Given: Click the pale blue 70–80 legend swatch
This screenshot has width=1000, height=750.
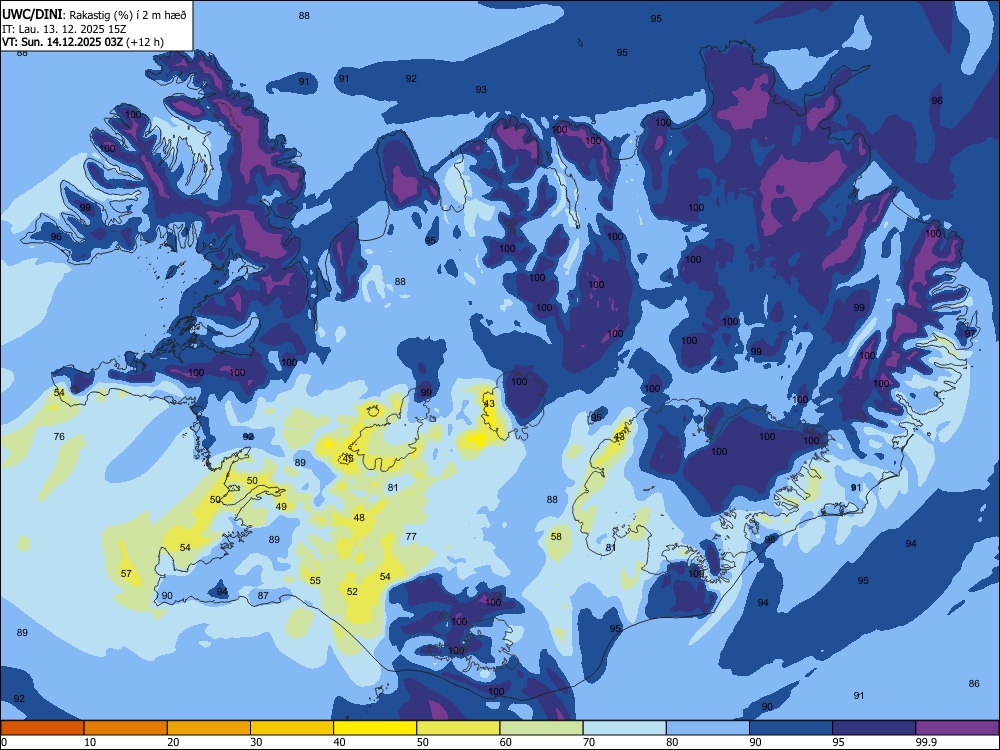Looking at the screenshot, I should point(624,728).
